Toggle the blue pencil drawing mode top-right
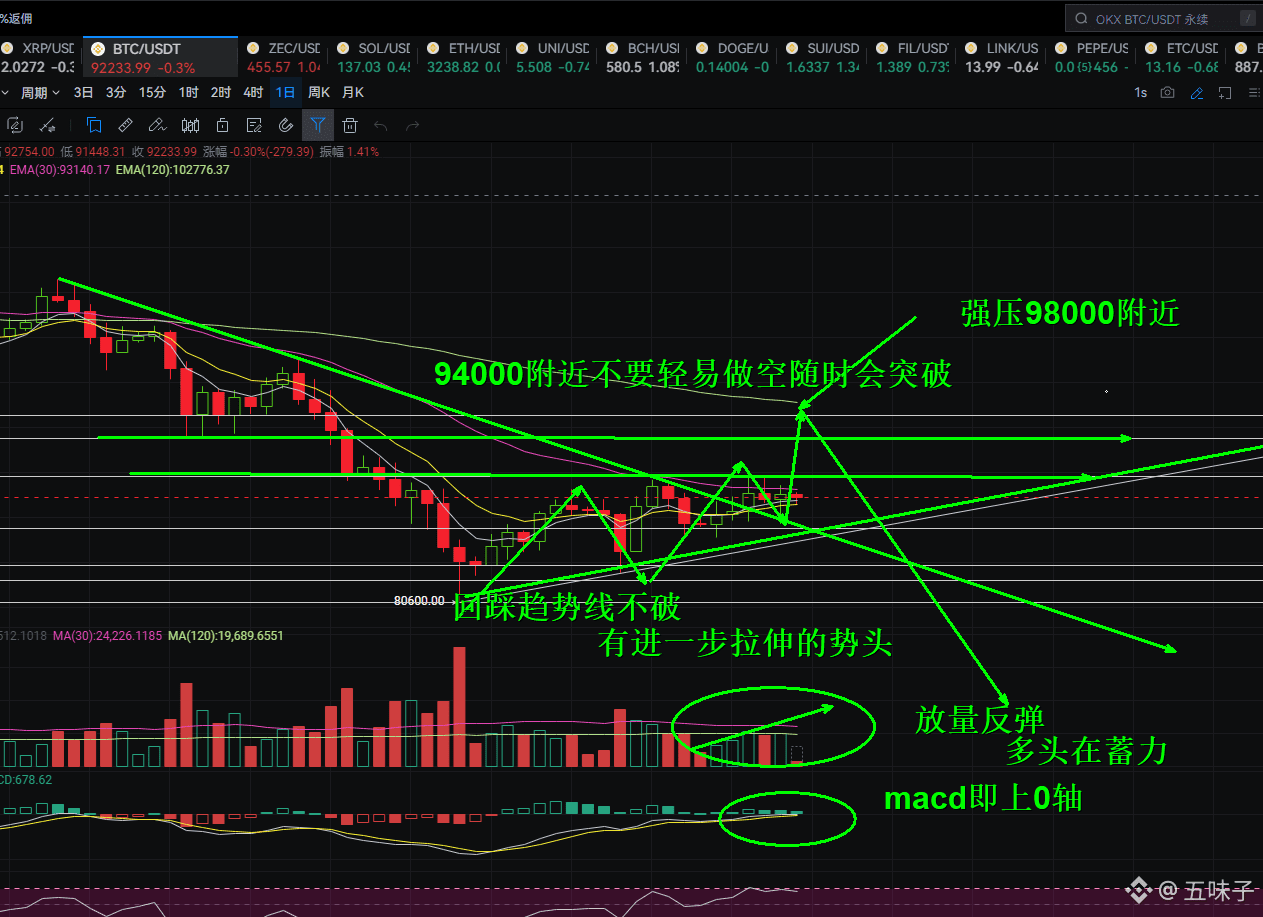Image resolution: width=1263 pixels, height=917 pixels. point(1197,92)
